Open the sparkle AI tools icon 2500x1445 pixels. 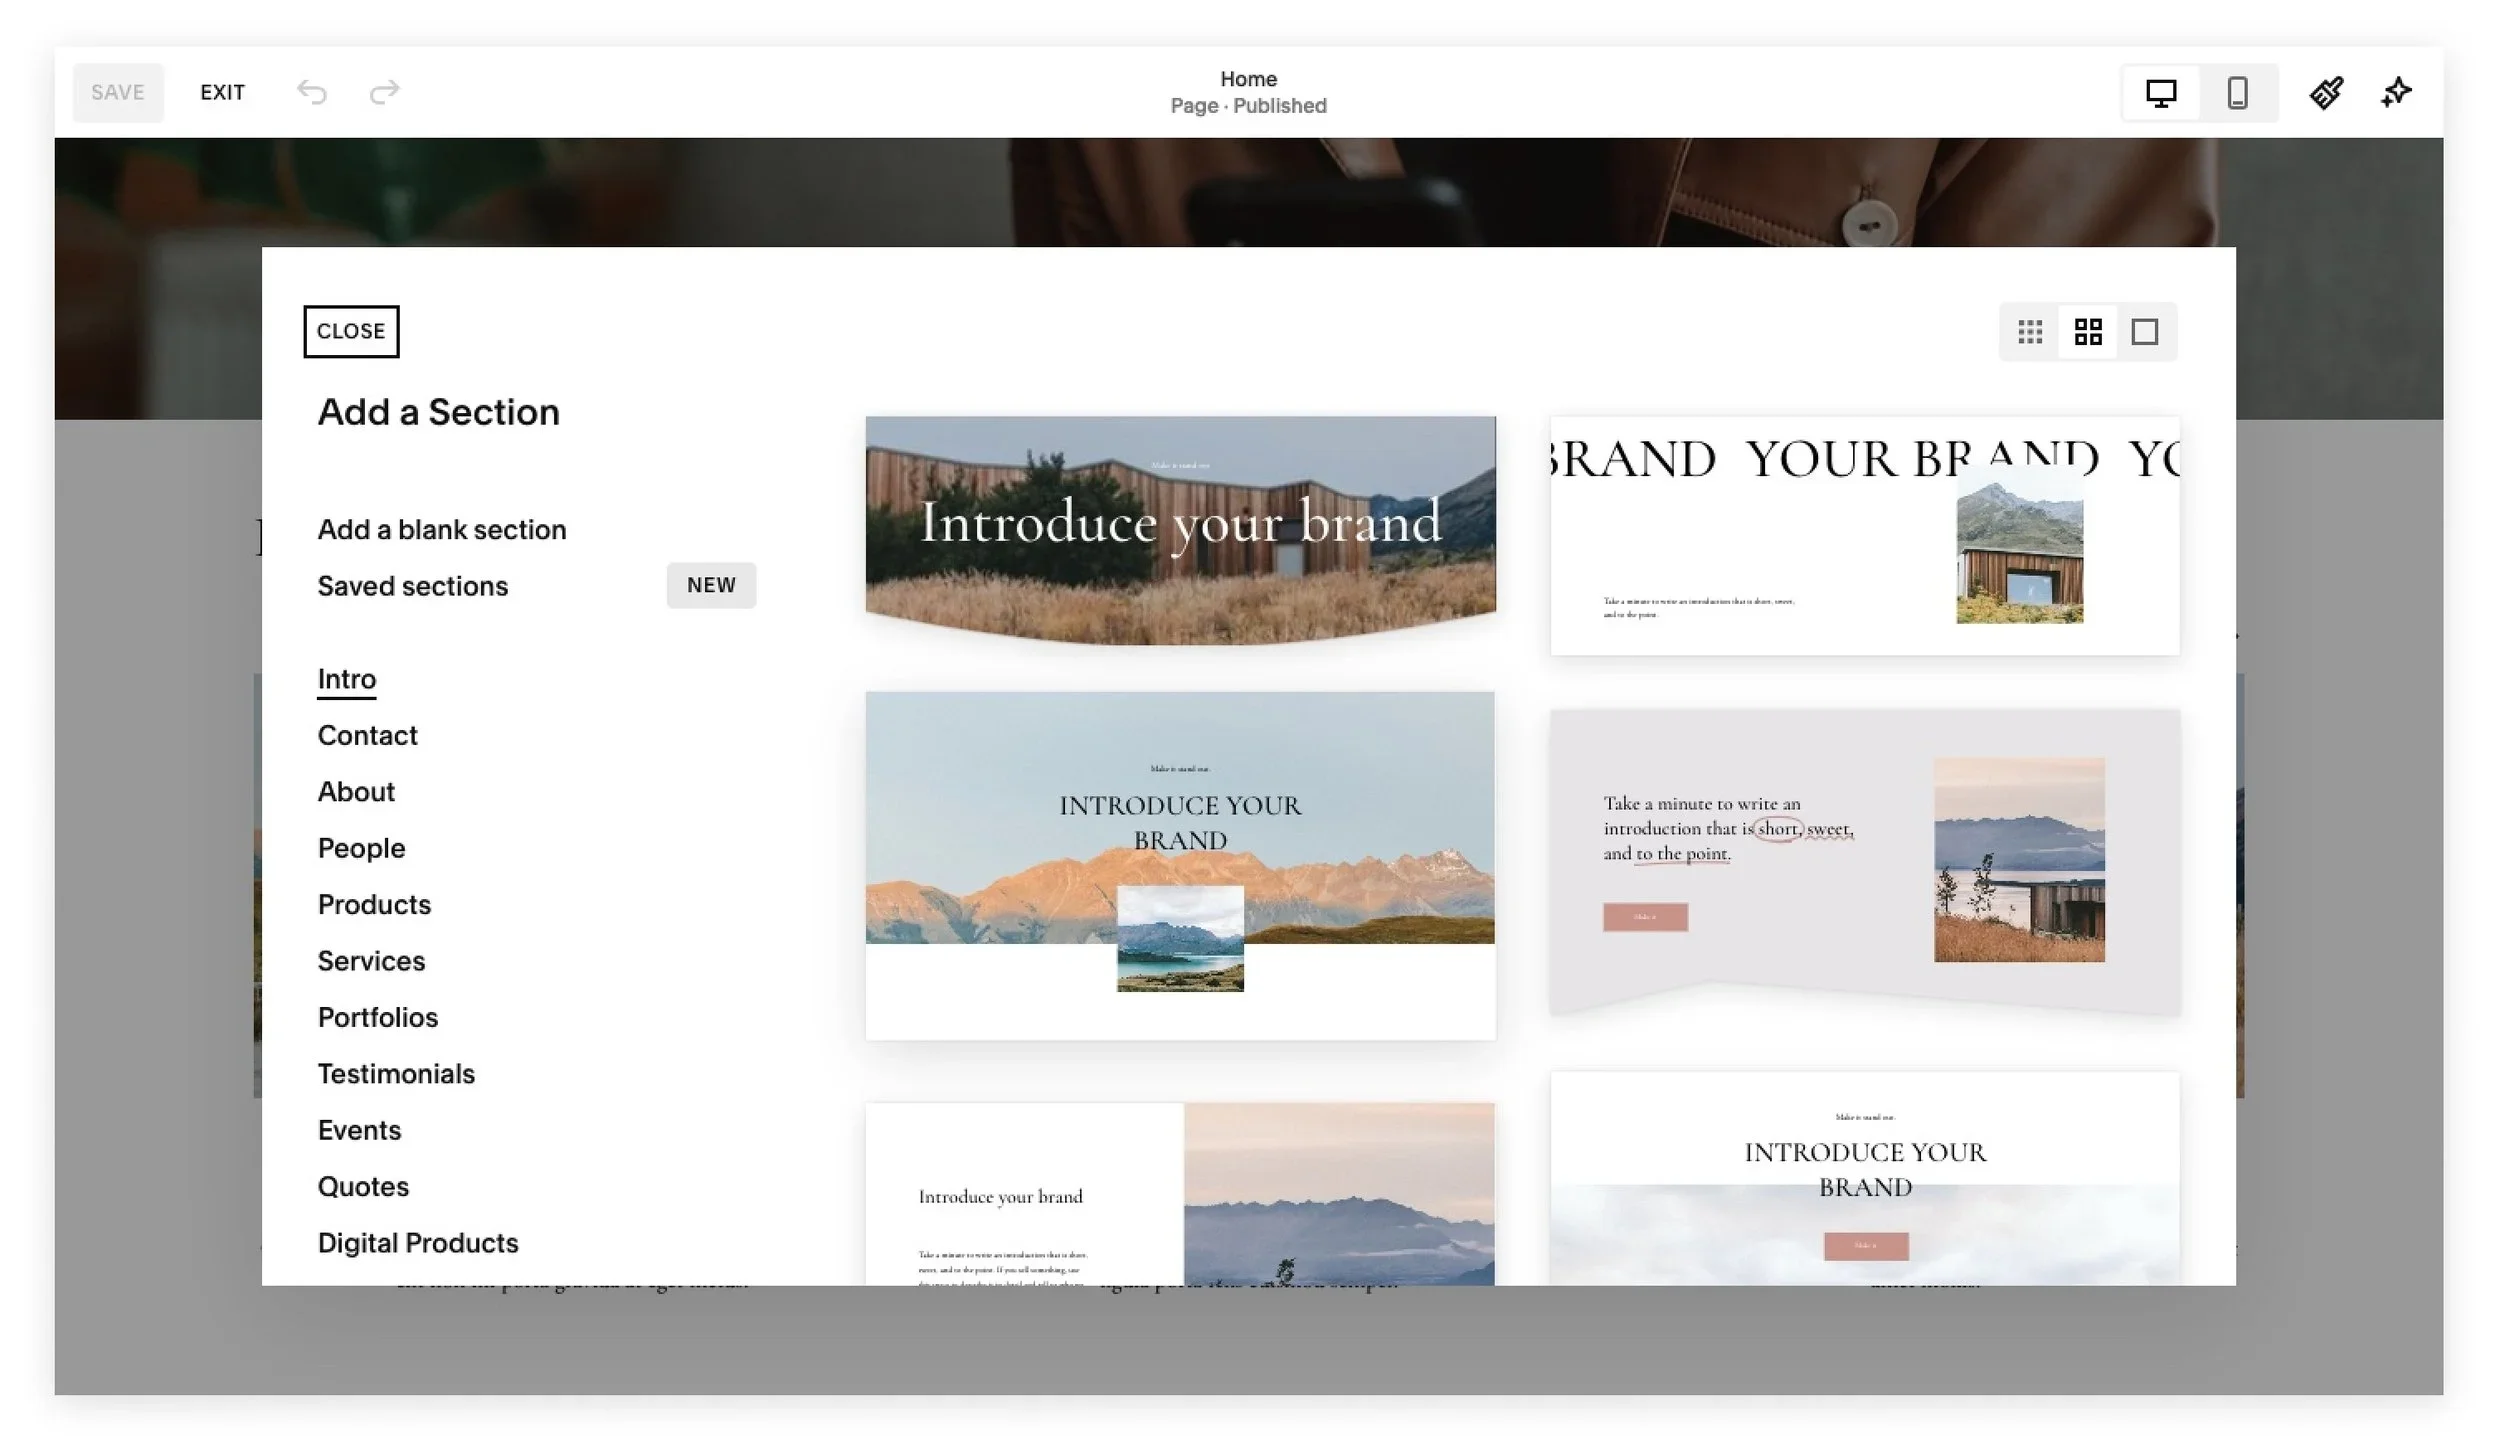2396,93
